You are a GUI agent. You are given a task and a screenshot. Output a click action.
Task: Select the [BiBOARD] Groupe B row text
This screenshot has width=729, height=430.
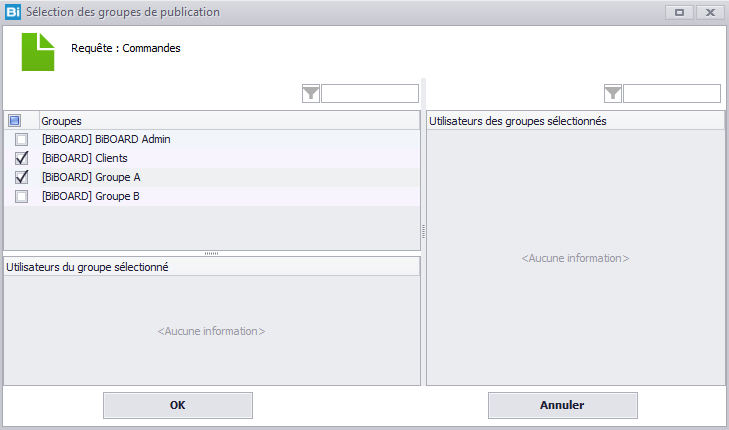(x=91, y=197)
